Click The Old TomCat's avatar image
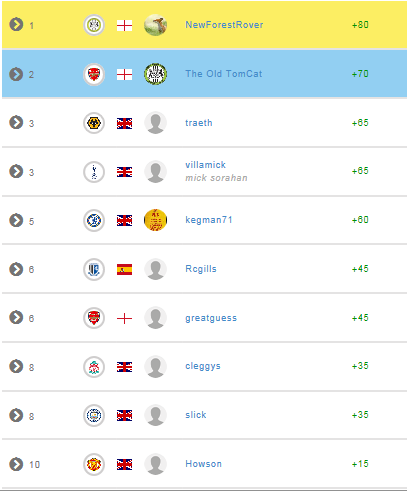The width and height of the screenshot is (407, 492). pos(155,74)
